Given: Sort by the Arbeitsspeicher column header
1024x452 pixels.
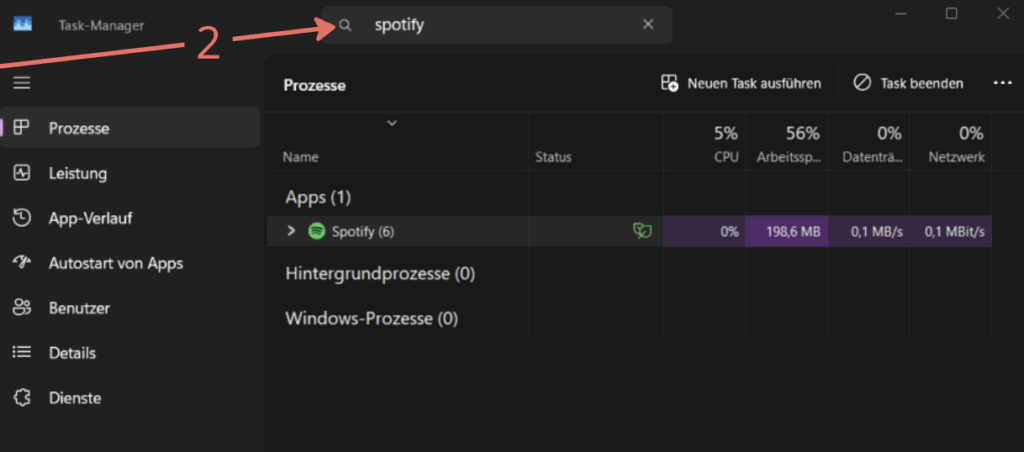Looking at the screenshot, I should tap(786, 144).
